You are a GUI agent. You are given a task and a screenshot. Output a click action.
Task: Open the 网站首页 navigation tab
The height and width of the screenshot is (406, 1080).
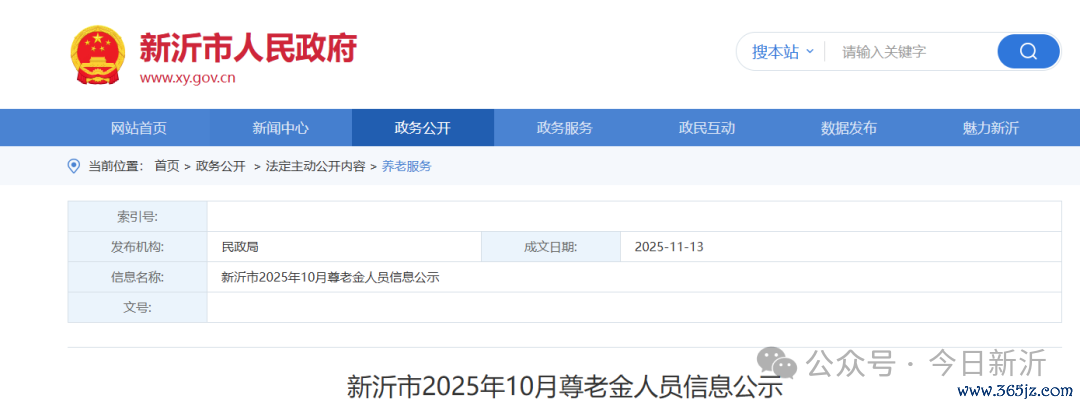coord(138,128)
